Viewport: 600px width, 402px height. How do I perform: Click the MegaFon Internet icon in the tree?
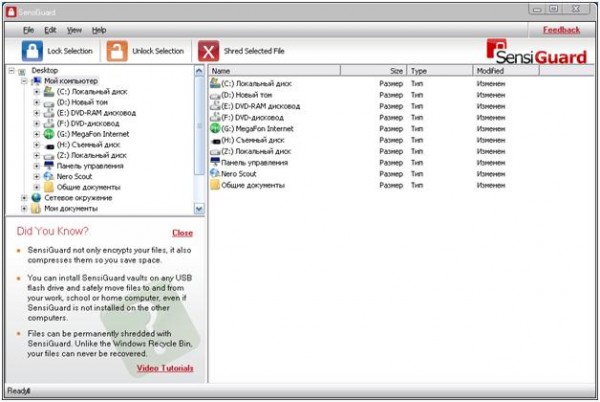(49, 134)
